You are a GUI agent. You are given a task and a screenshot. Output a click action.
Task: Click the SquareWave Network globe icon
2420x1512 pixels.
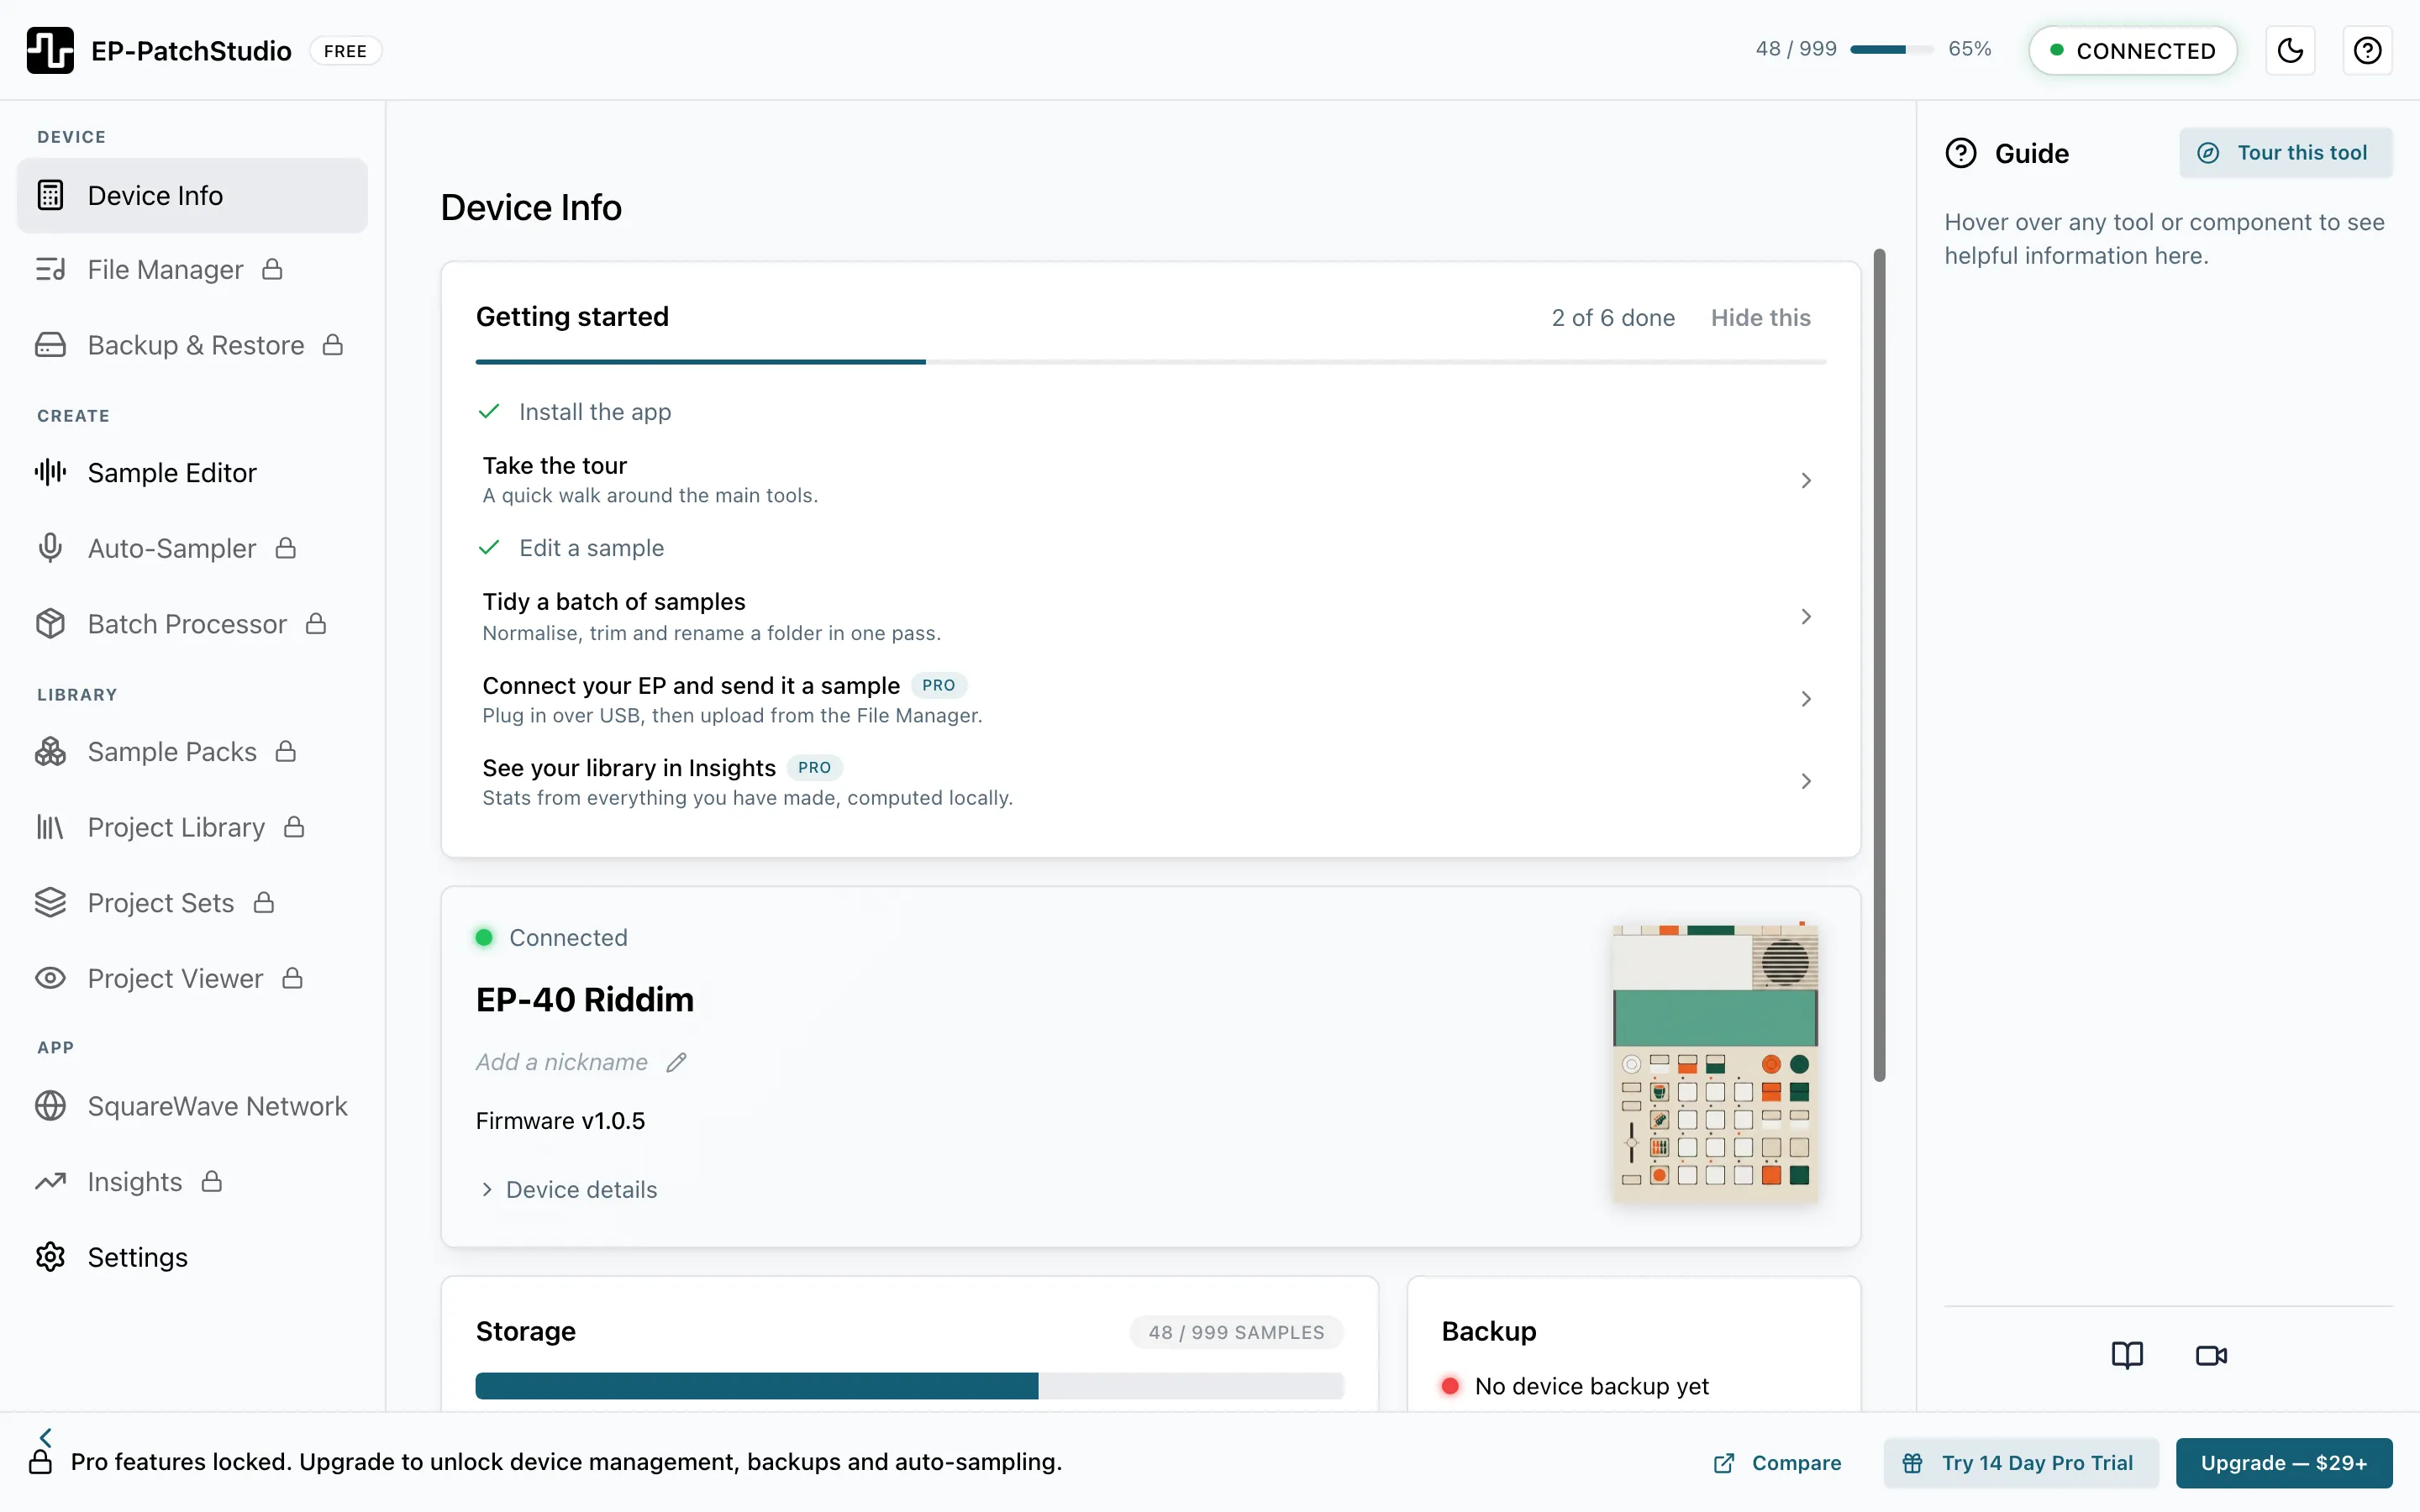(50, 1106)
